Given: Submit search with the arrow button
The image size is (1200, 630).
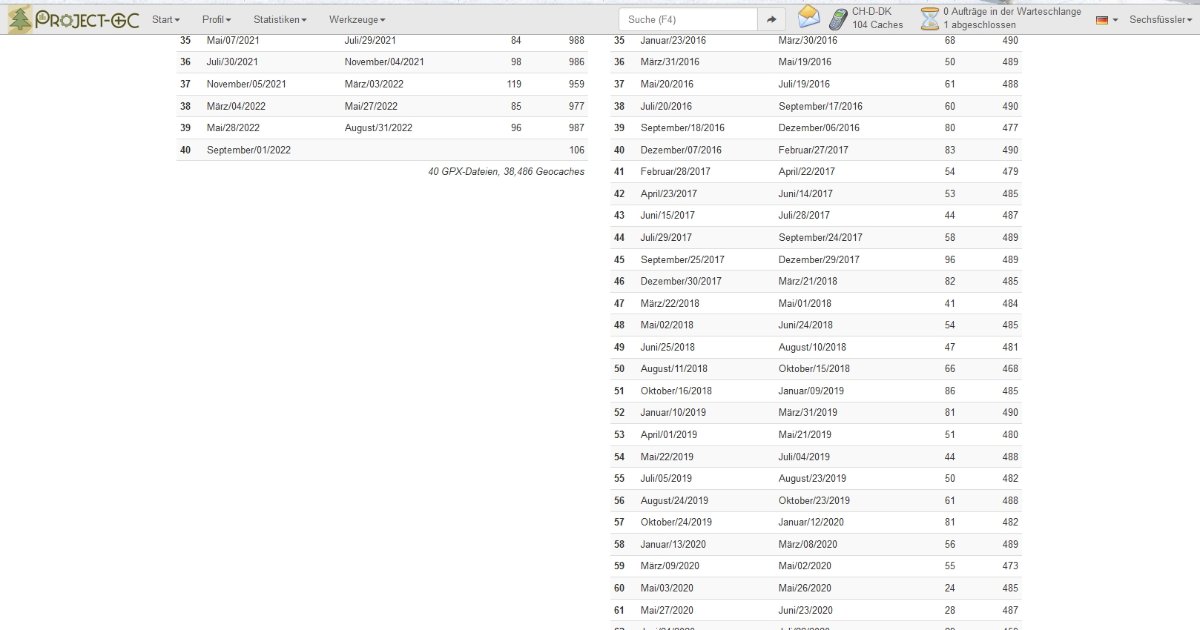Looking at the screenshot, I should 772,19.
